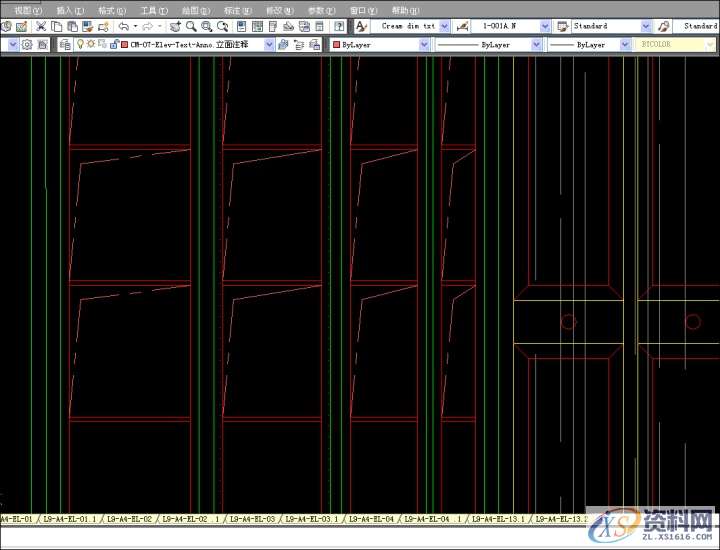Expand the CM-OT-Elev-Text-Anno layer dropdown
The width and height of the screenshot is (720, 550).
tap(269, 45)
